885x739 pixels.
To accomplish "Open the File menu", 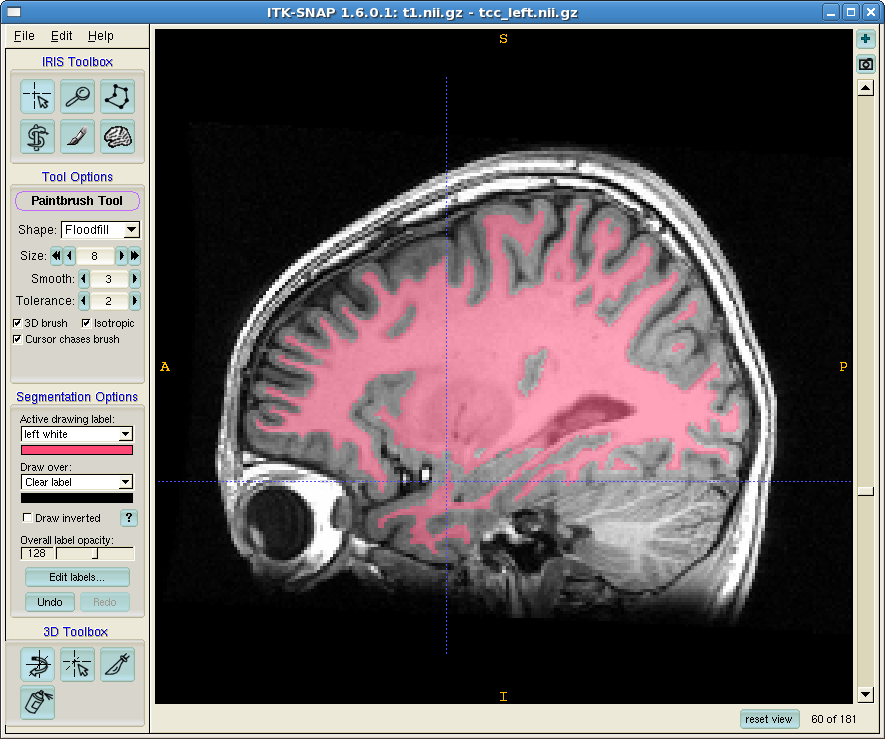I will (x=24, y=36).
